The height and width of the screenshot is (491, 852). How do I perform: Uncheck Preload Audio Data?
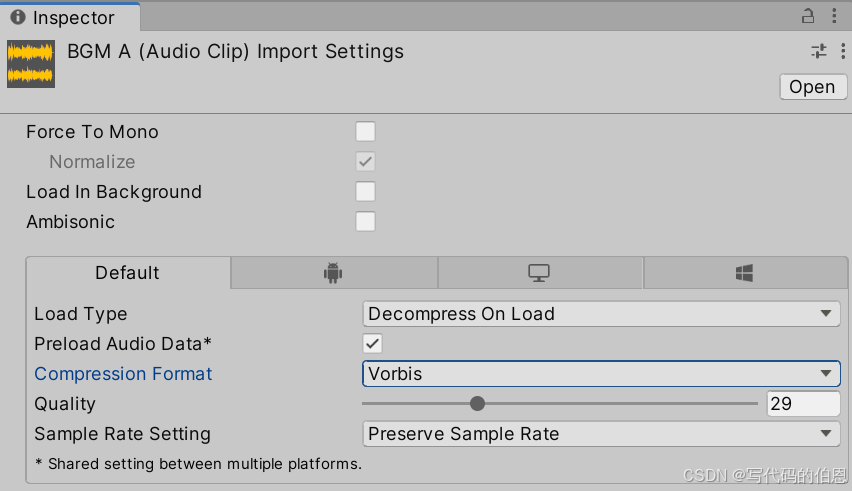(x=372, y=344)
